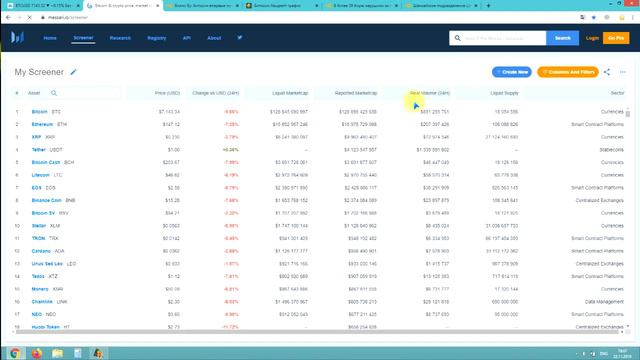The height and width of the screenshot is (360, 640).
Task: Open the Chainlink asset link
Action: 42,302
